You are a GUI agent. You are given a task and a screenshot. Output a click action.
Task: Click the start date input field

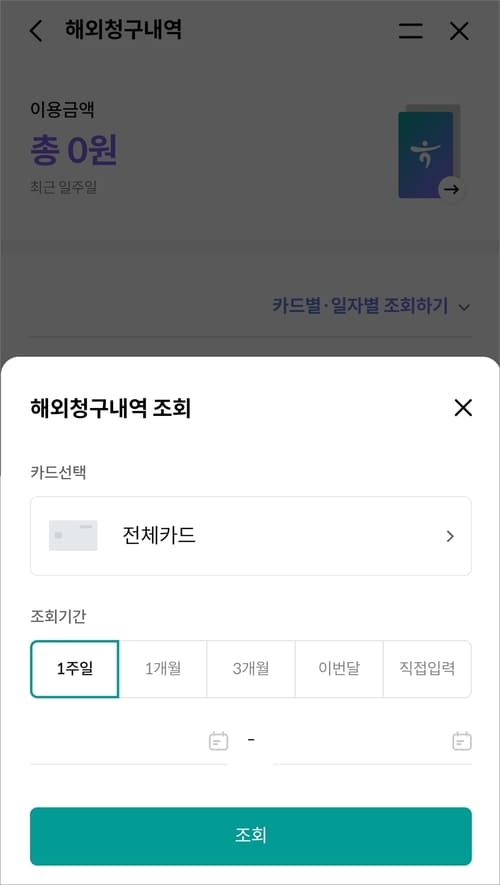click(129, 741)
